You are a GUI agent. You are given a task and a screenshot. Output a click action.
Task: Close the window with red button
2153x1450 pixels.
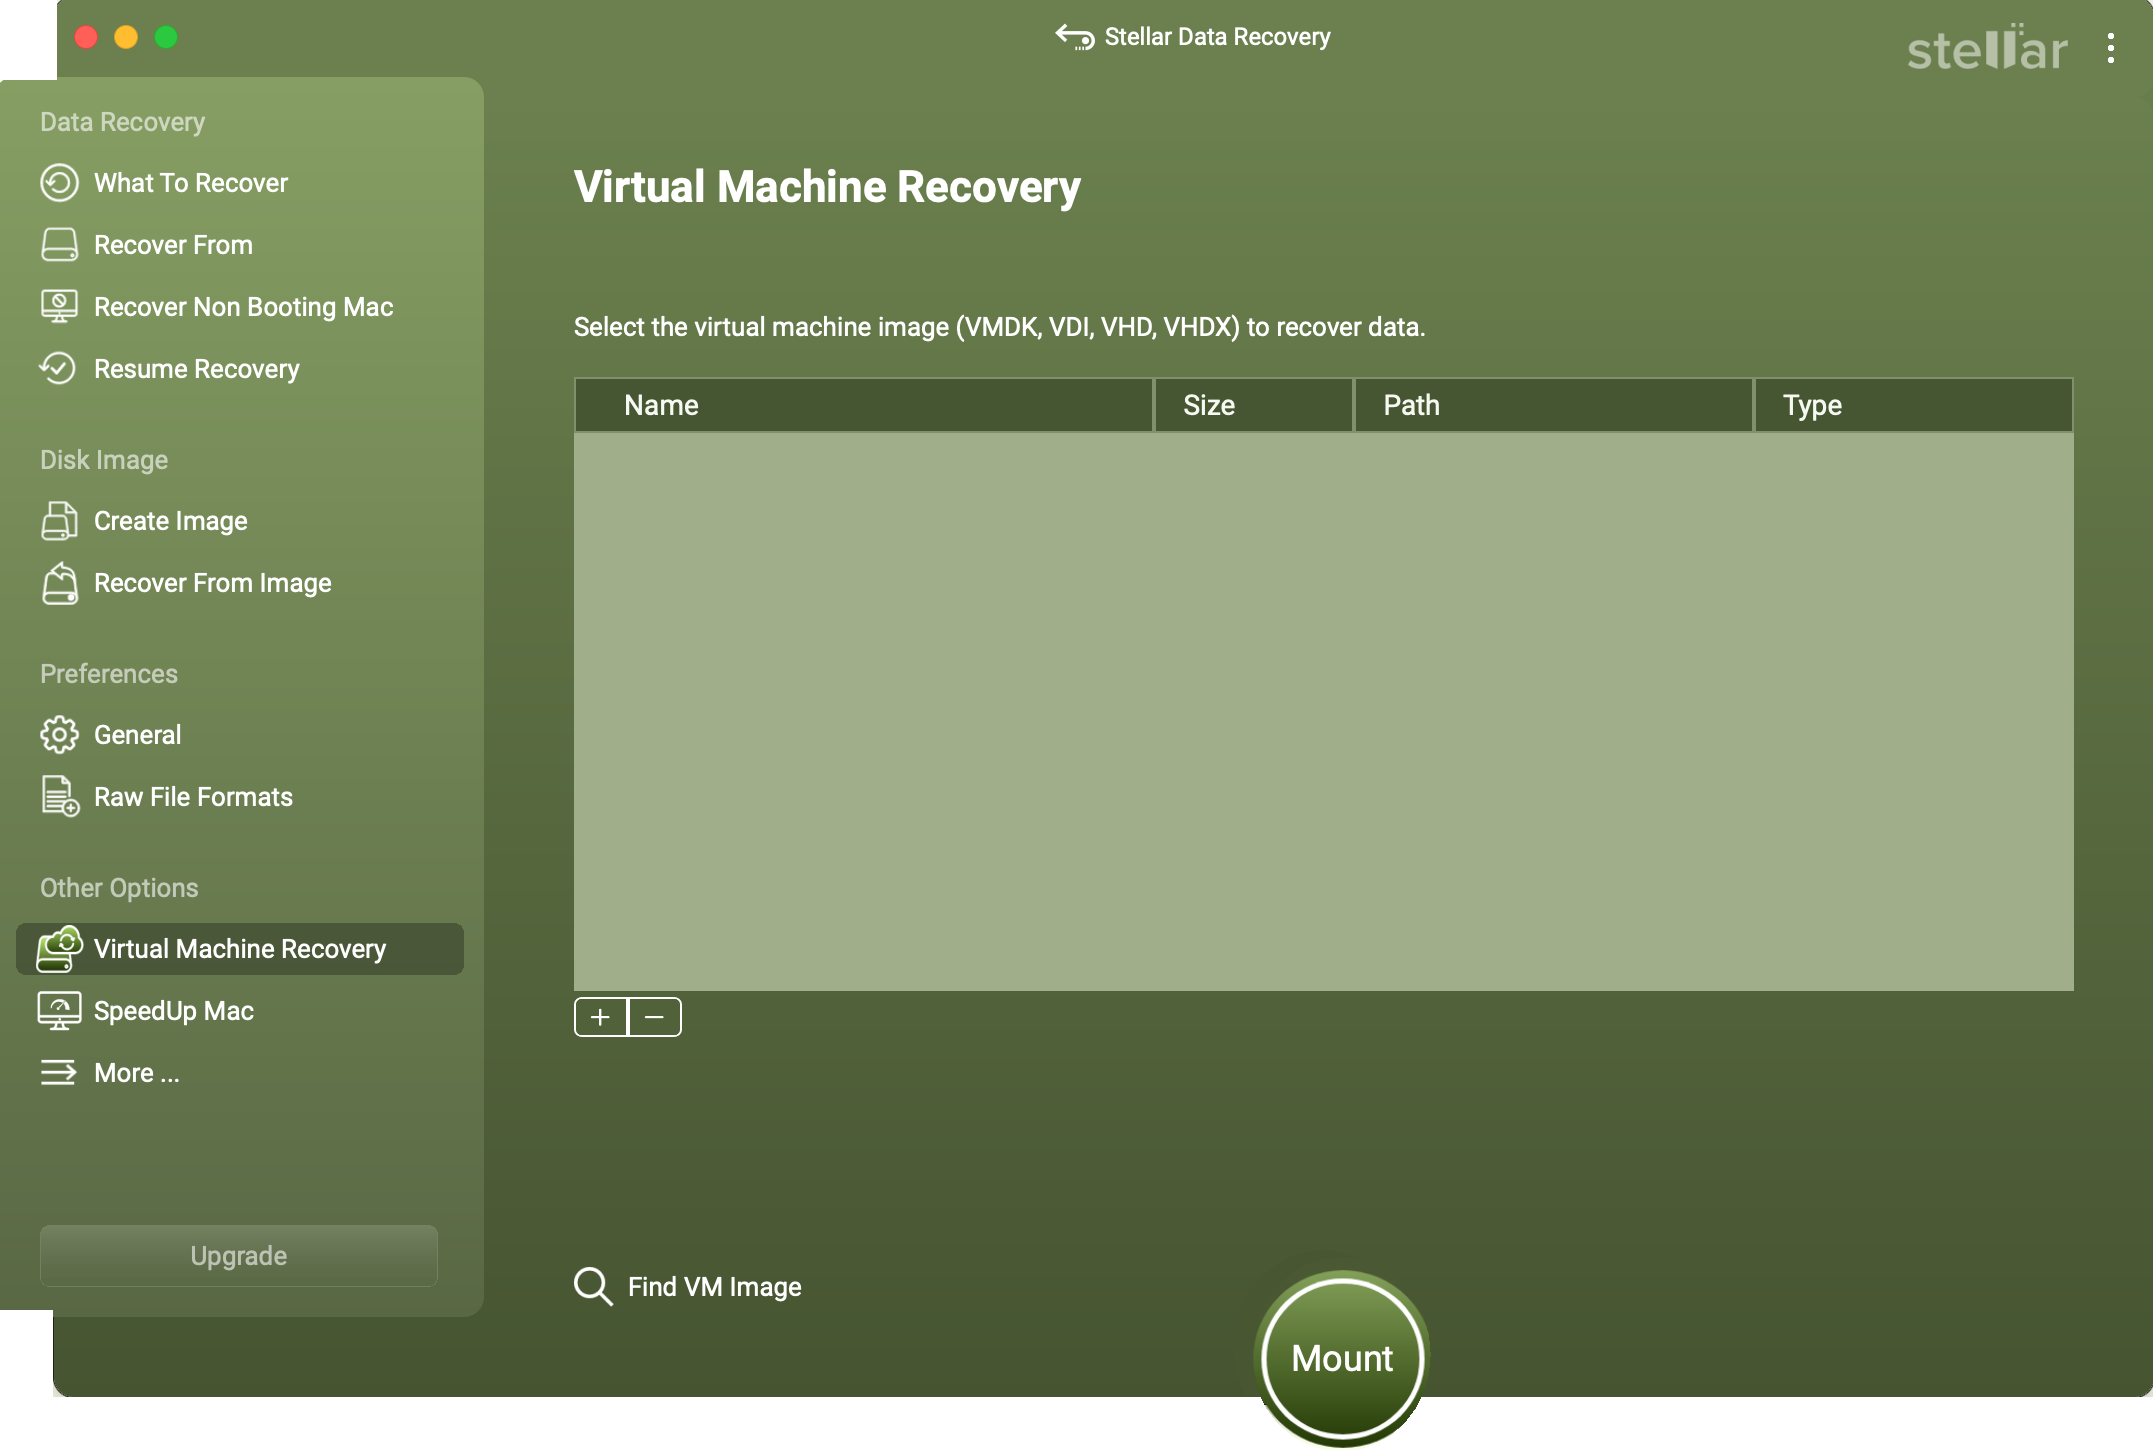pos(86,37)
